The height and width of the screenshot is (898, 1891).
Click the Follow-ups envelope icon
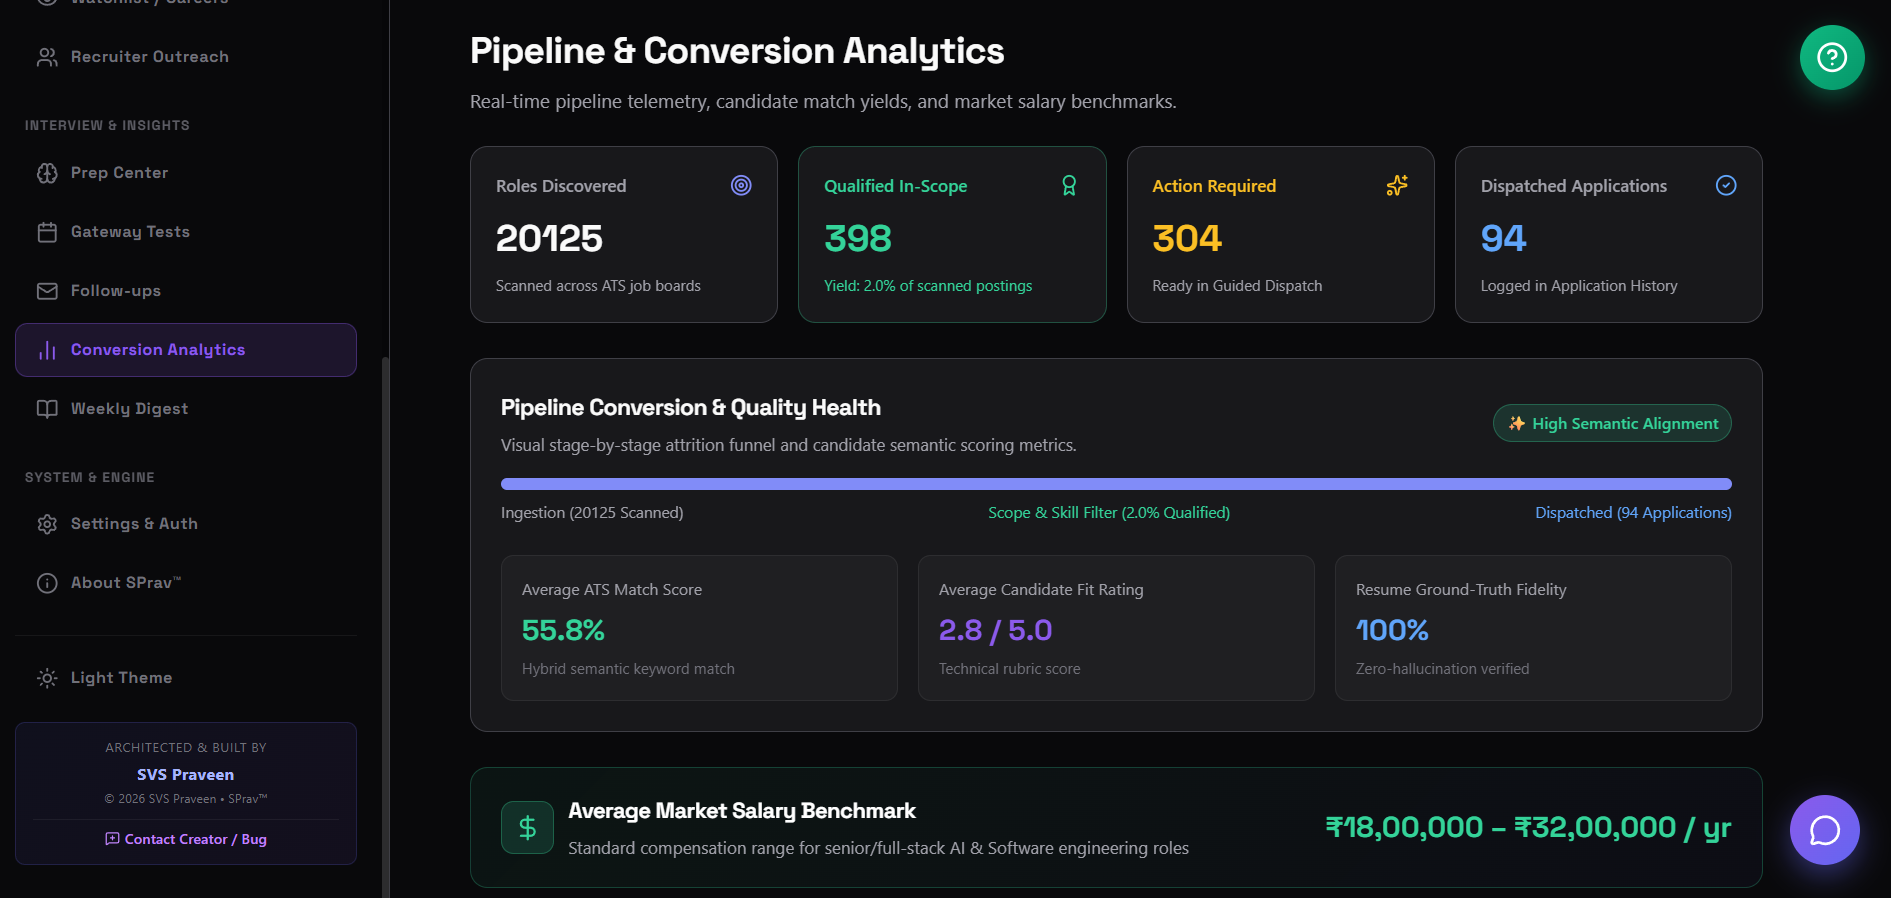tap(47, 291)
